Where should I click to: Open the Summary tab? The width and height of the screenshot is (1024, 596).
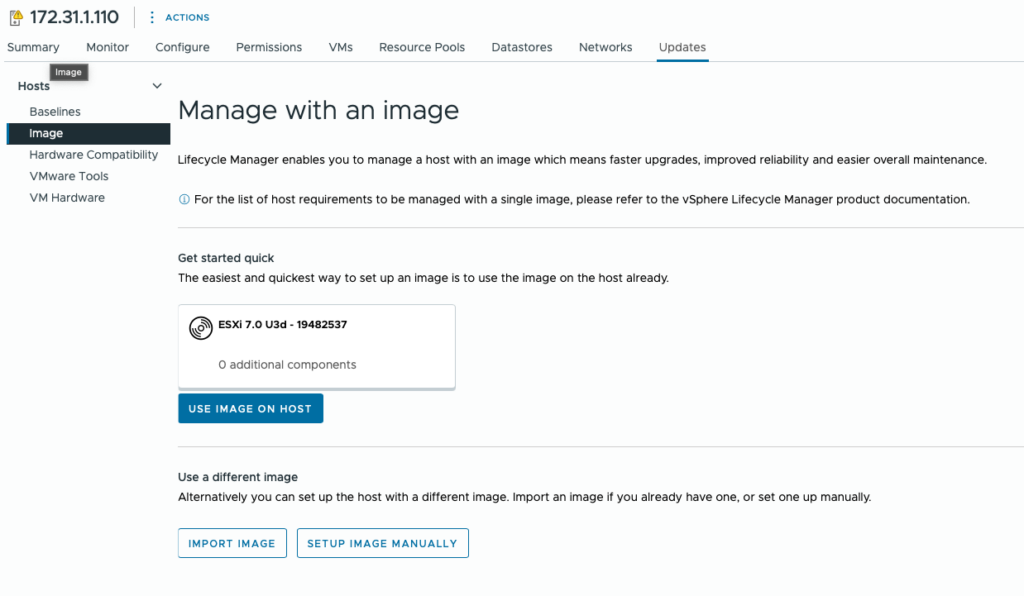[33, 47]
